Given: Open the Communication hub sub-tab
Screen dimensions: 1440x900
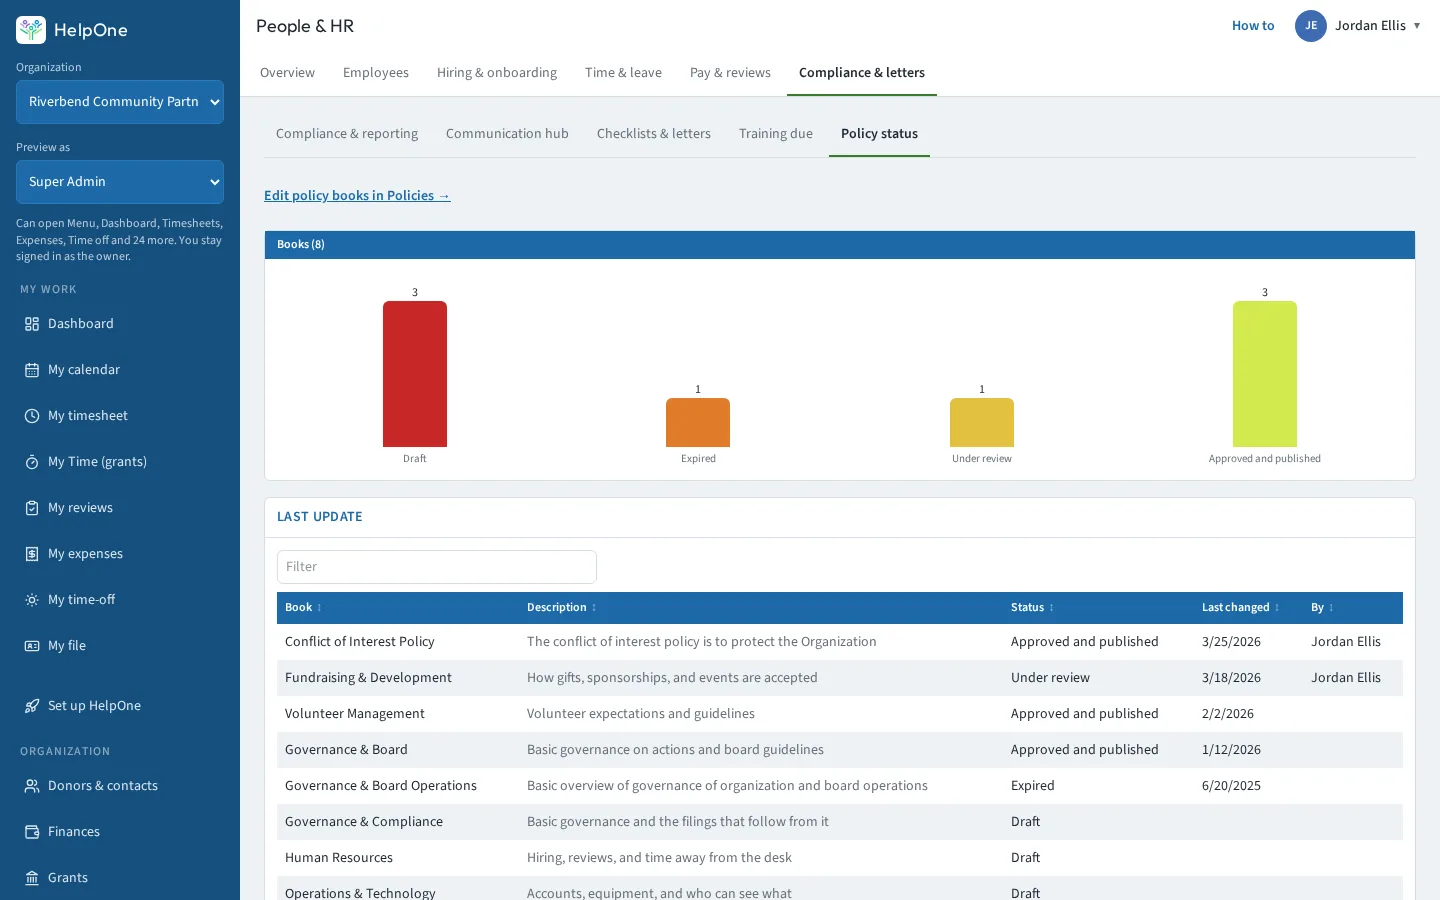Looking at the screenshot, I should point(507,134).
